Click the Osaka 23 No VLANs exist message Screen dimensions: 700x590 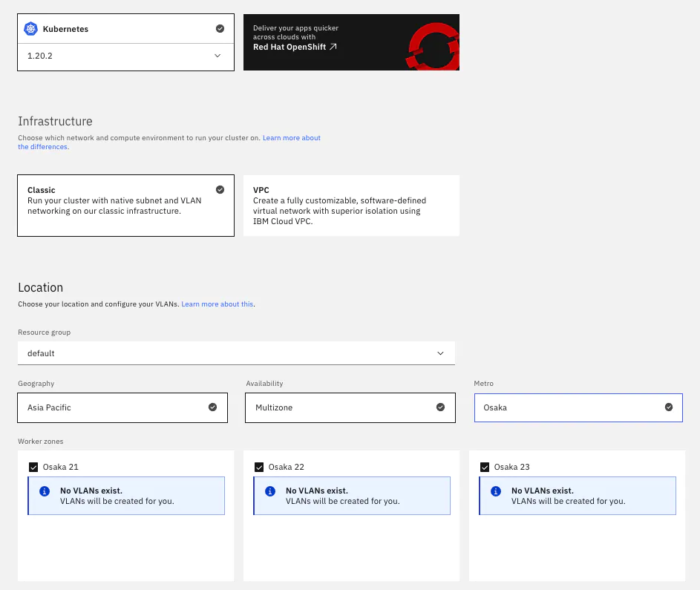pyautogui.click(x=577, y=496)
